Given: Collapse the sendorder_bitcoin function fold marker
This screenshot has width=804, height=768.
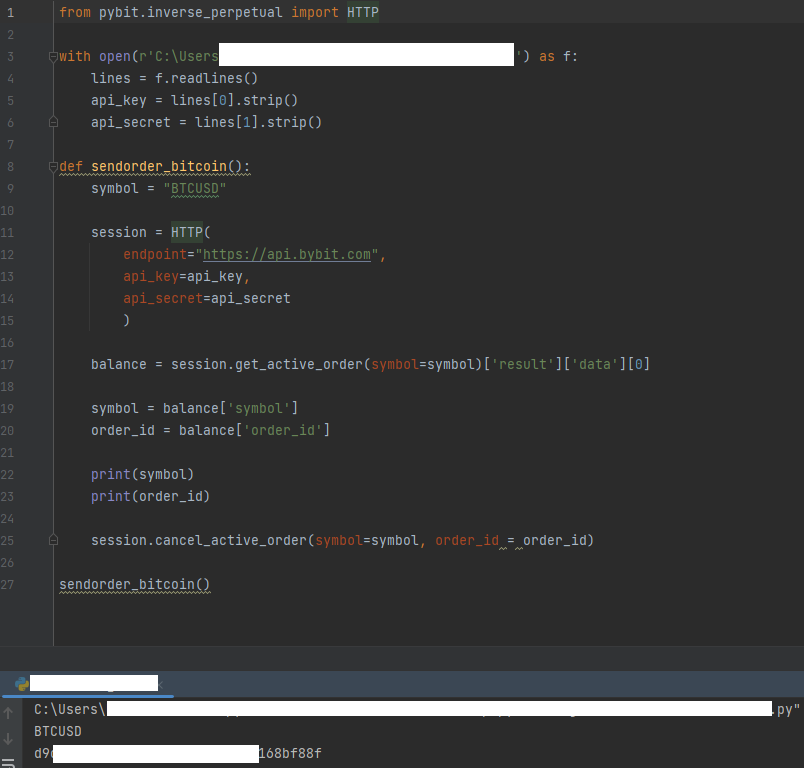Looking at the screenshot, I should coord(53,167).
